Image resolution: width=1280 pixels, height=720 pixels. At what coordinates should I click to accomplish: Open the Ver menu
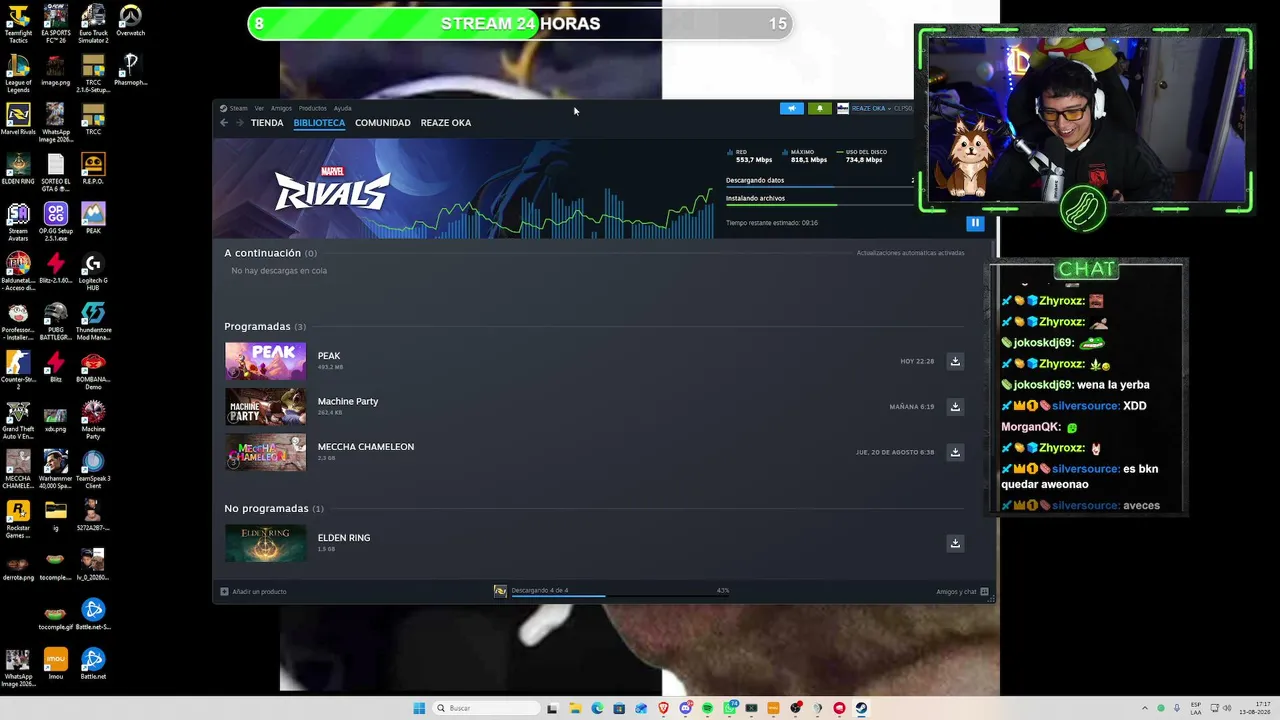[x=259, y=108]
